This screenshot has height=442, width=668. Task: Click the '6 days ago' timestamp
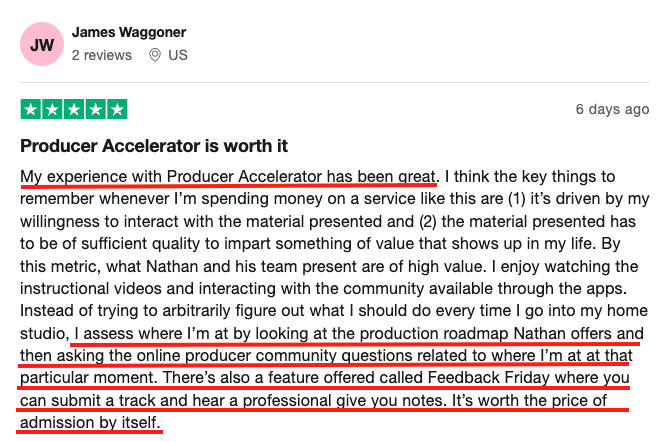tap(613, 109)
